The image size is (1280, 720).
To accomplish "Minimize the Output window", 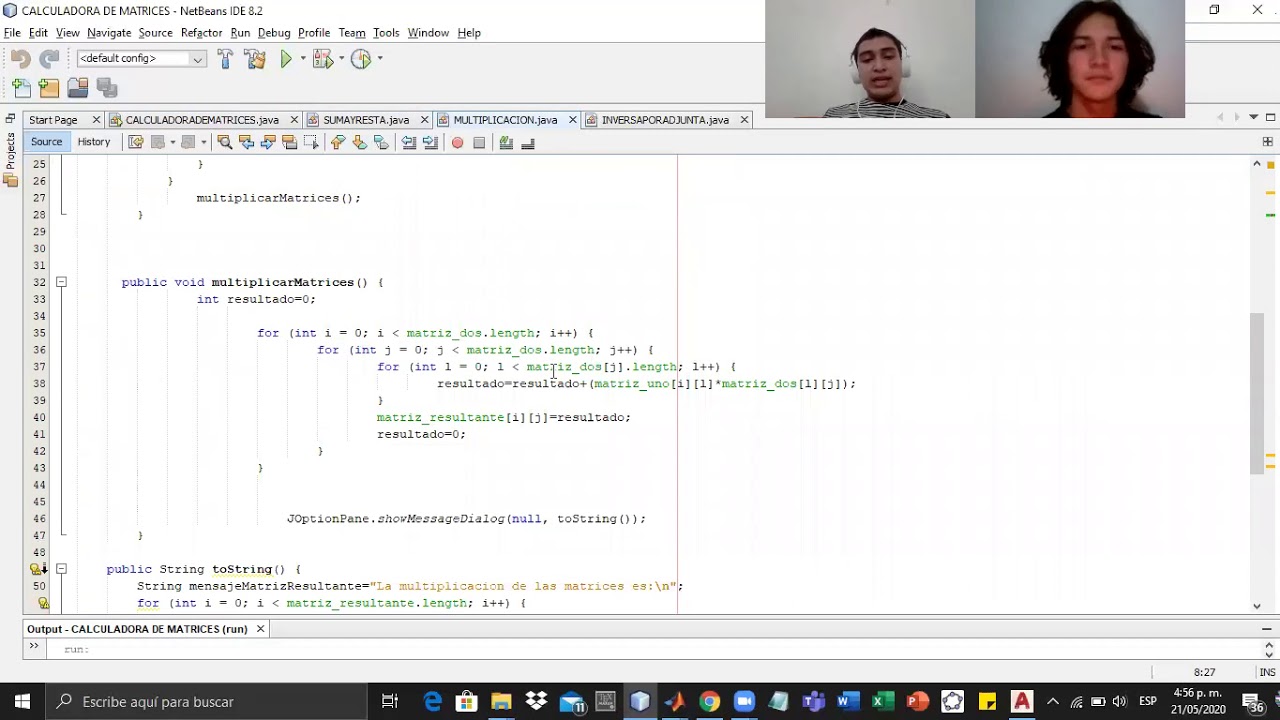I will (x=1267, y=629).
